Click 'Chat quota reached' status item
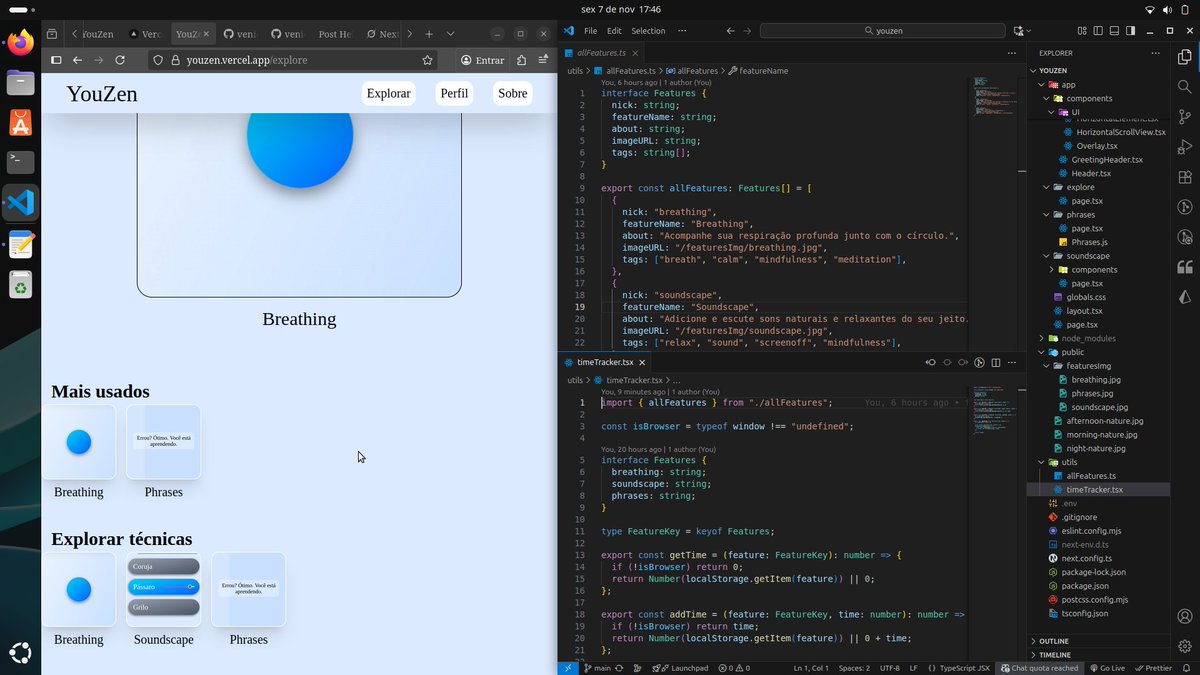 [x=1039, y=668]
